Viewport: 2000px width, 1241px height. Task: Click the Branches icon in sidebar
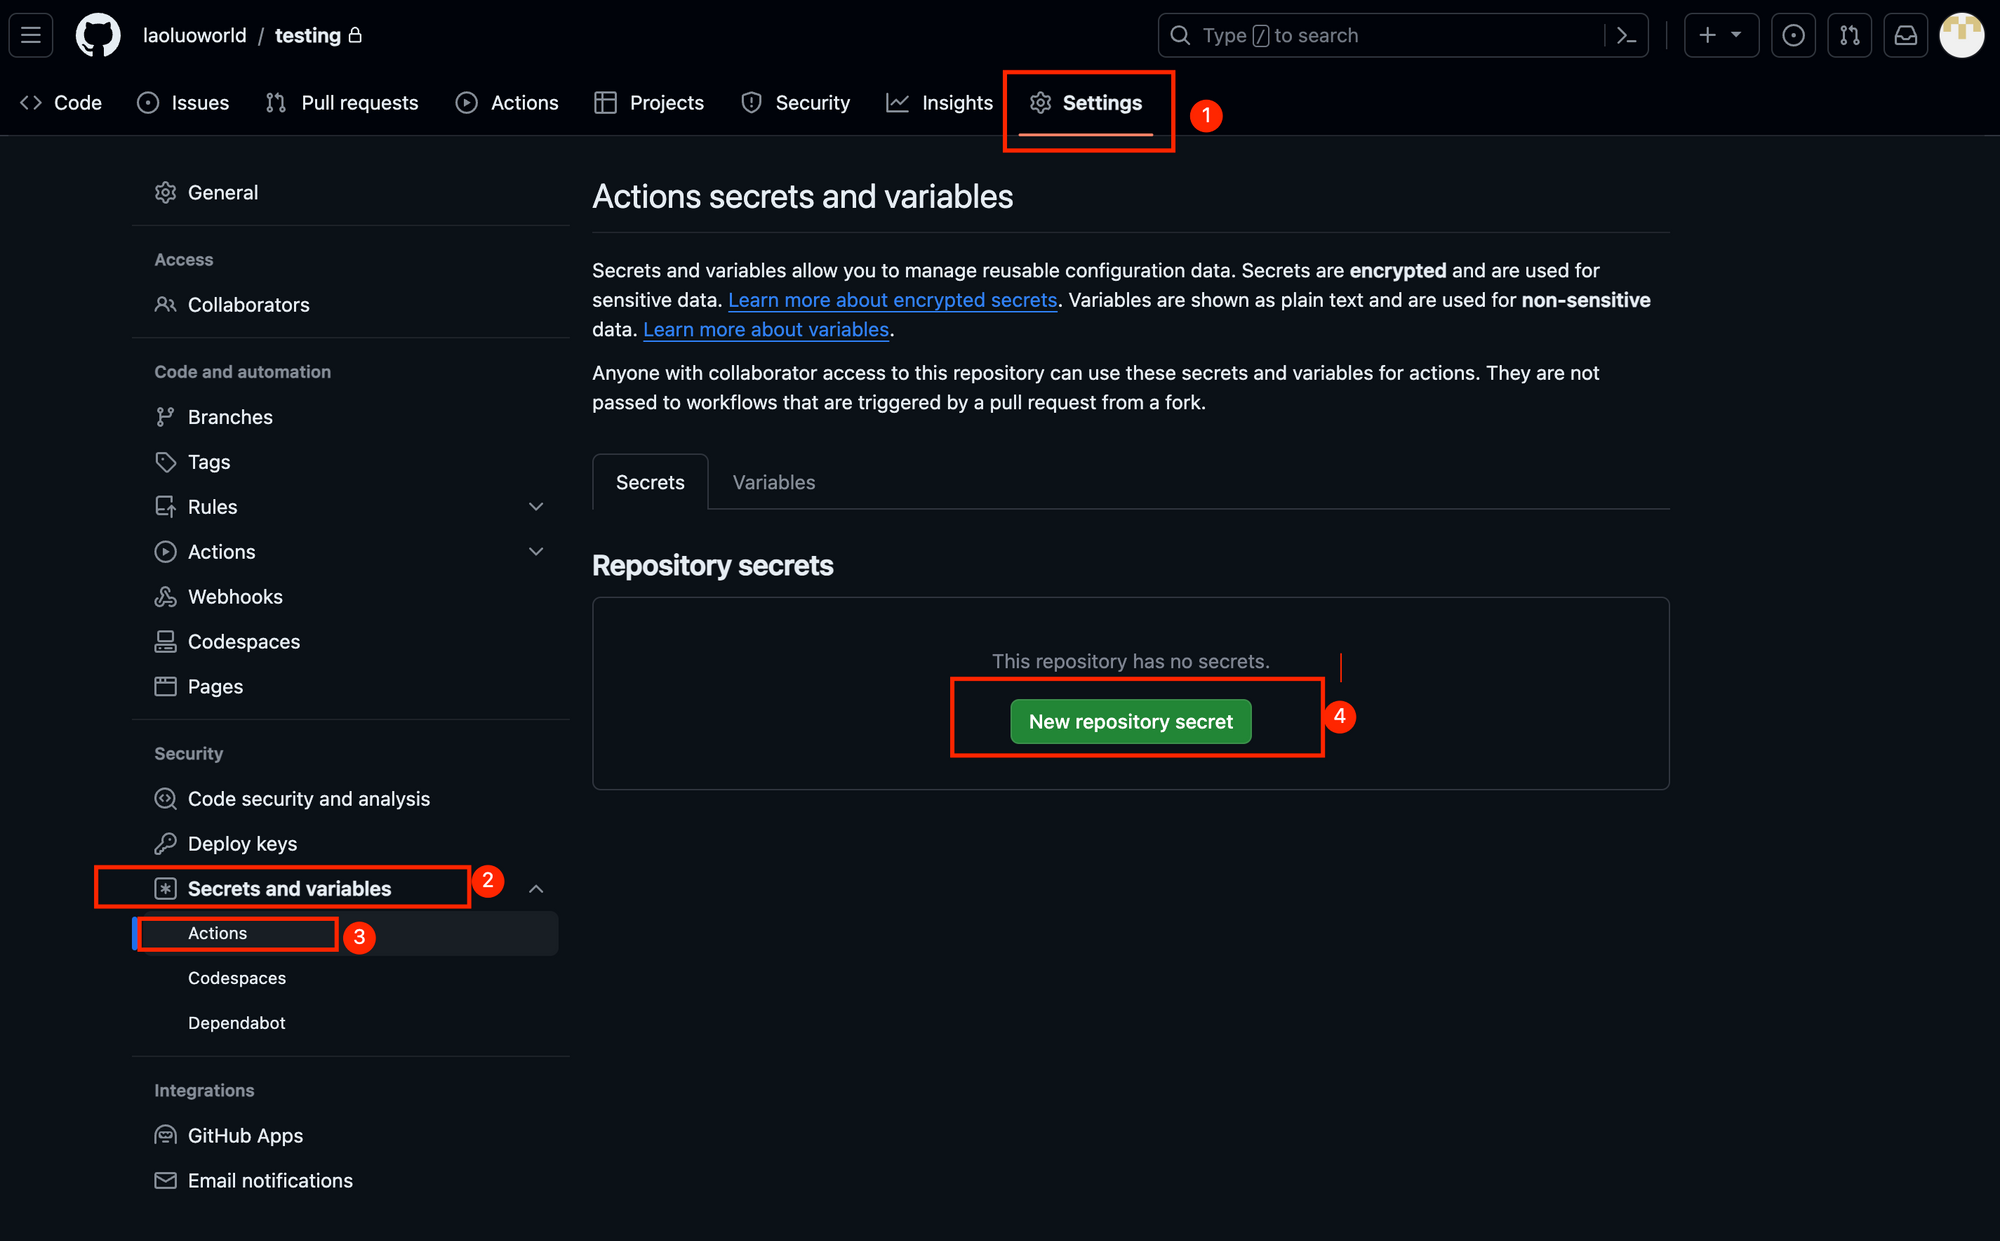[x=166, y=416]
